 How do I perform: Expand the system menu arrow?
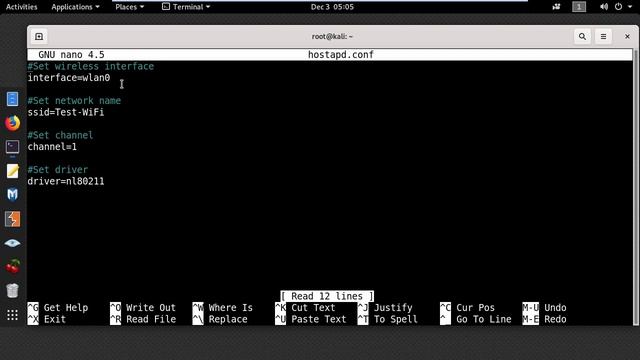click(x=629, y=7)
